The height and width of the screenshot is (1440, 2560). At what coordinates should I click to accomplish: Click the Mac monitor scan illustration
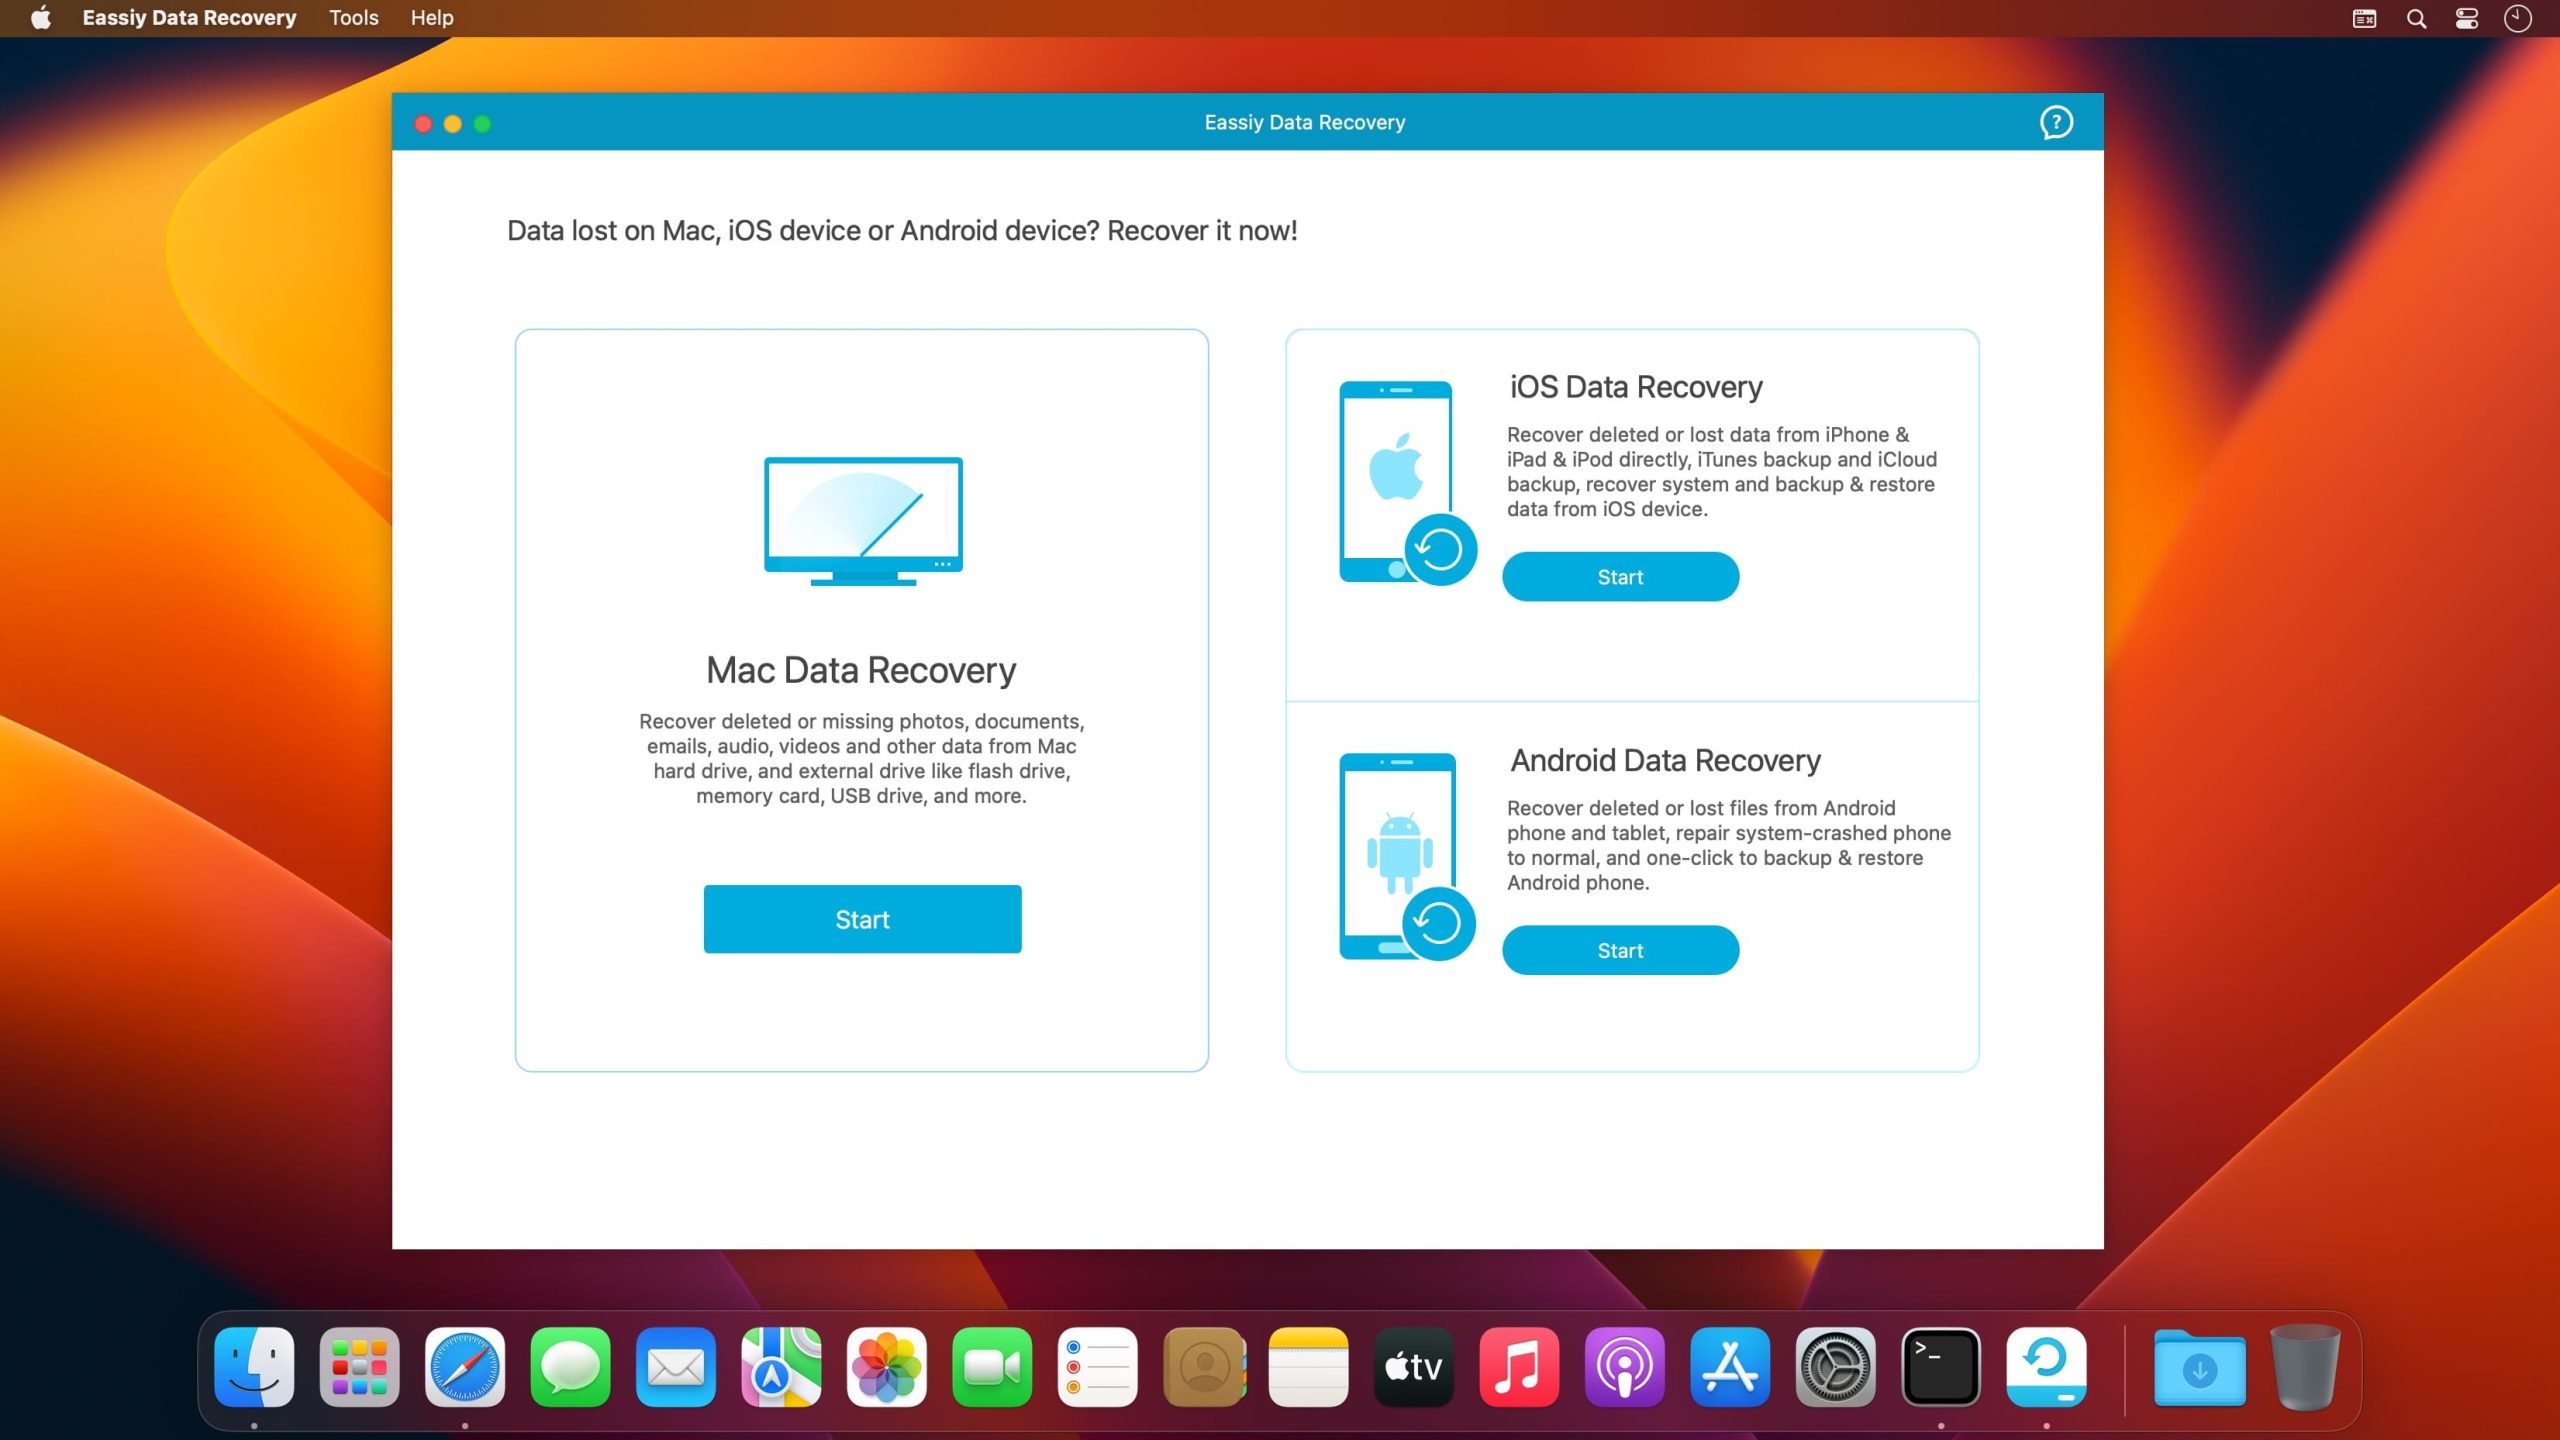click(863, 520)
